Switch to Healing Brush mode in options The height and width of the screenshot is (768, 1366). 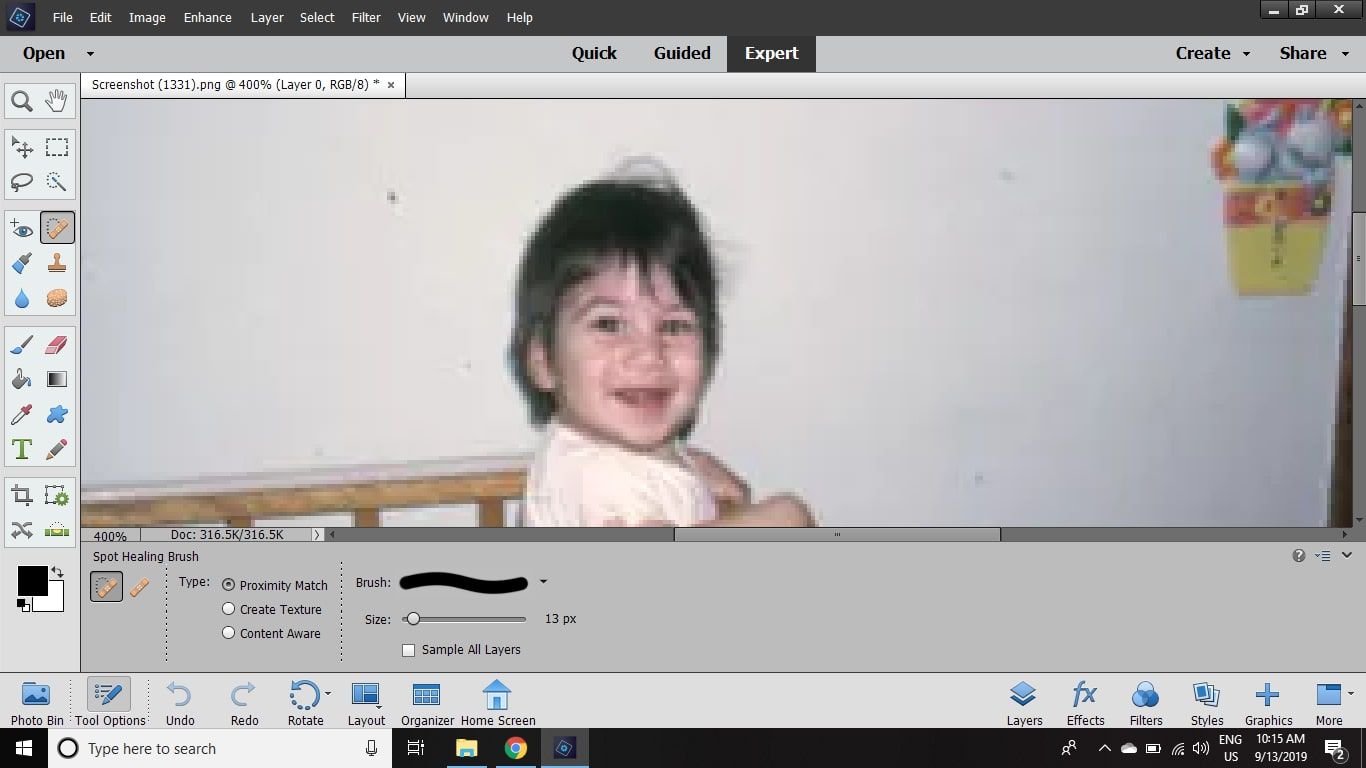[x=140, y=587]
